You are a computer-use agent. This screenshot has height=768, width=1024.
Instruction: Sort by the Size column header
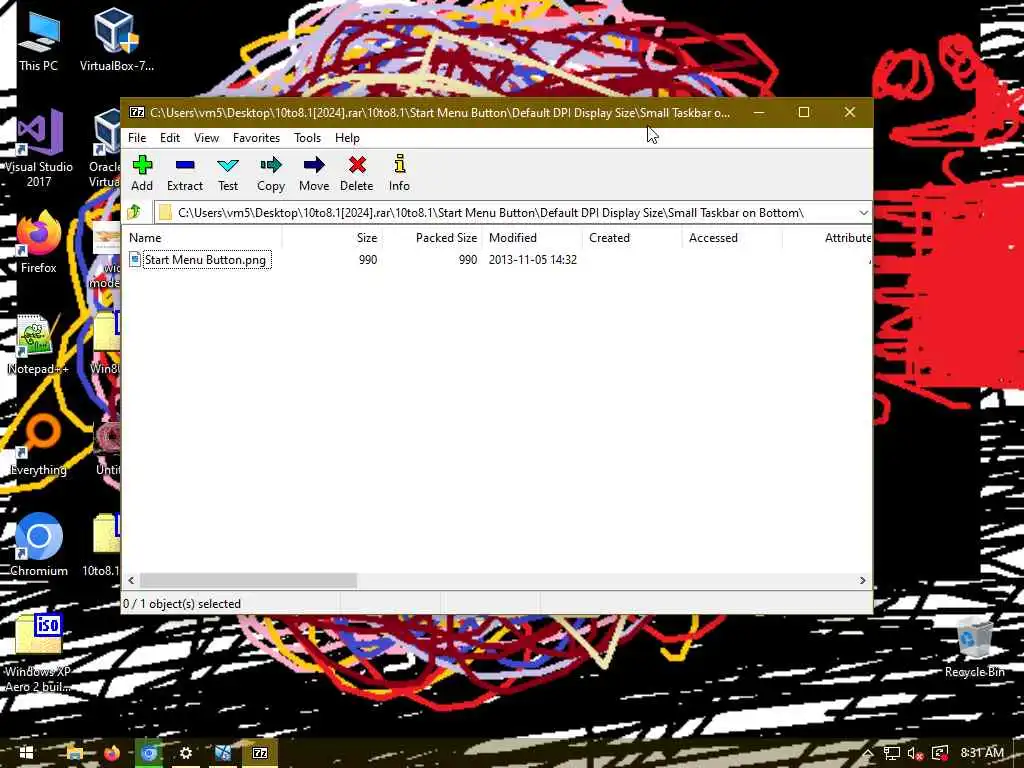[x=333, y=238]
